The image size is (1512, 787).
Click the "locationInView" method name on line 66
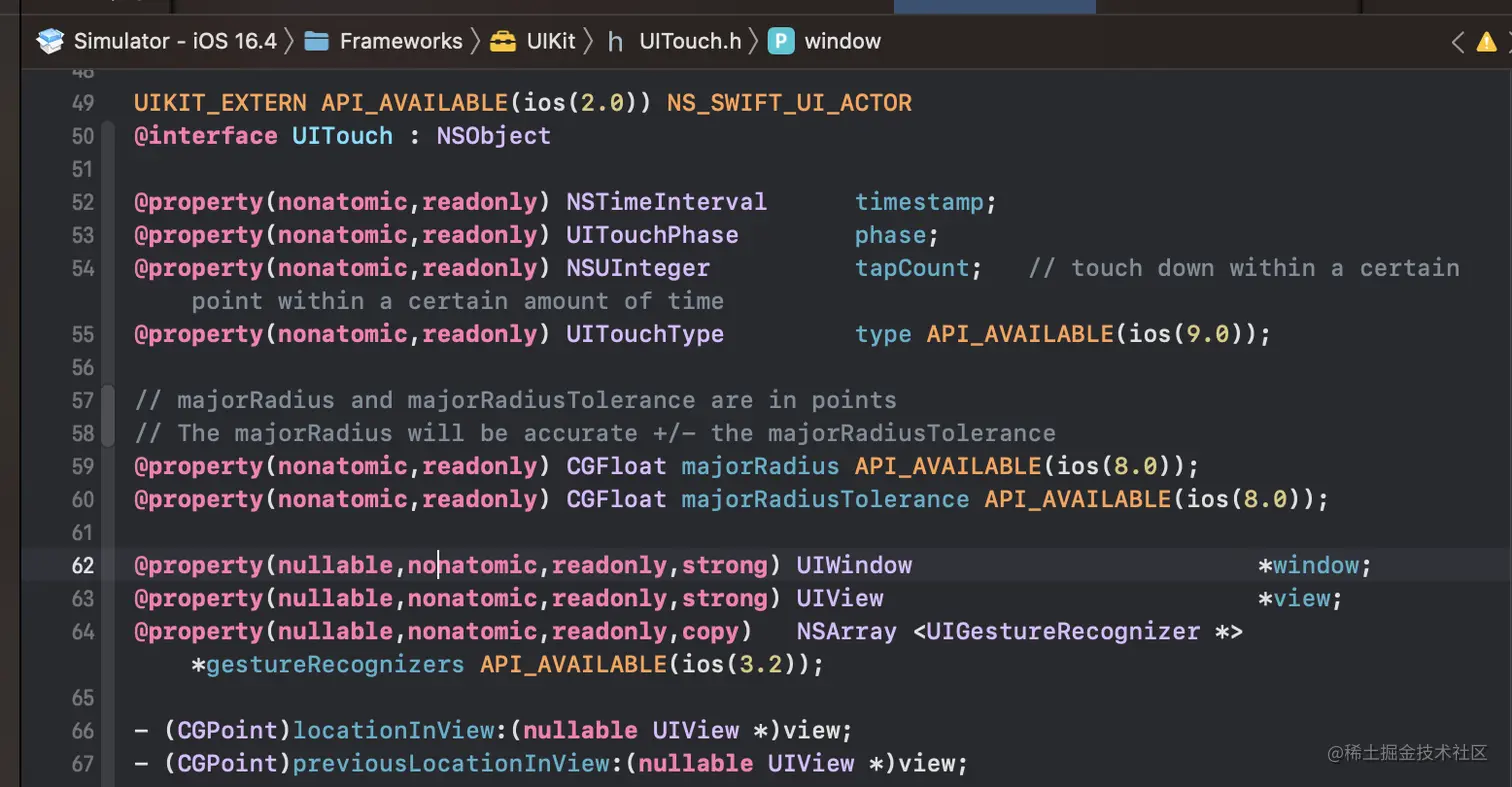point(393,730)
